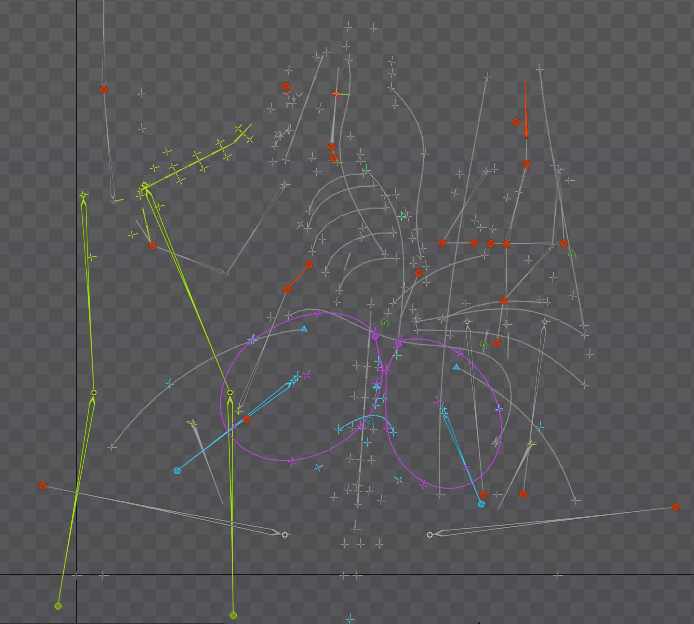Select the red point ending the long bottom-right bone
This screenshot has height=624, width=694.
click(x=675, y=507)
